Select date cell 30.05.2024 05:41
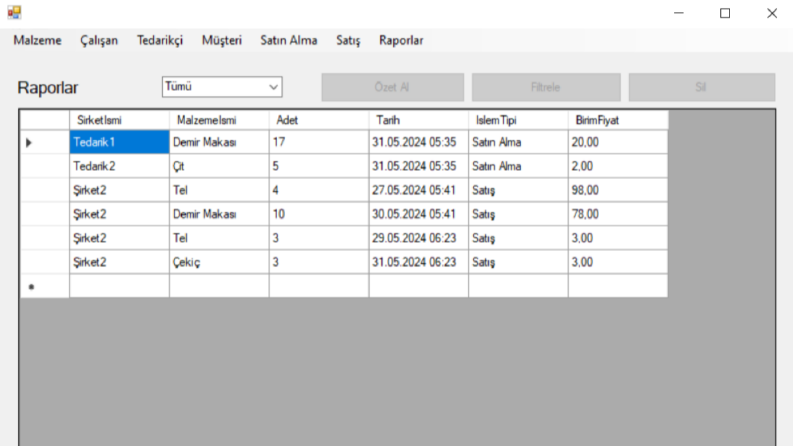This screenshot has width=793, height=446. (418, 214)
